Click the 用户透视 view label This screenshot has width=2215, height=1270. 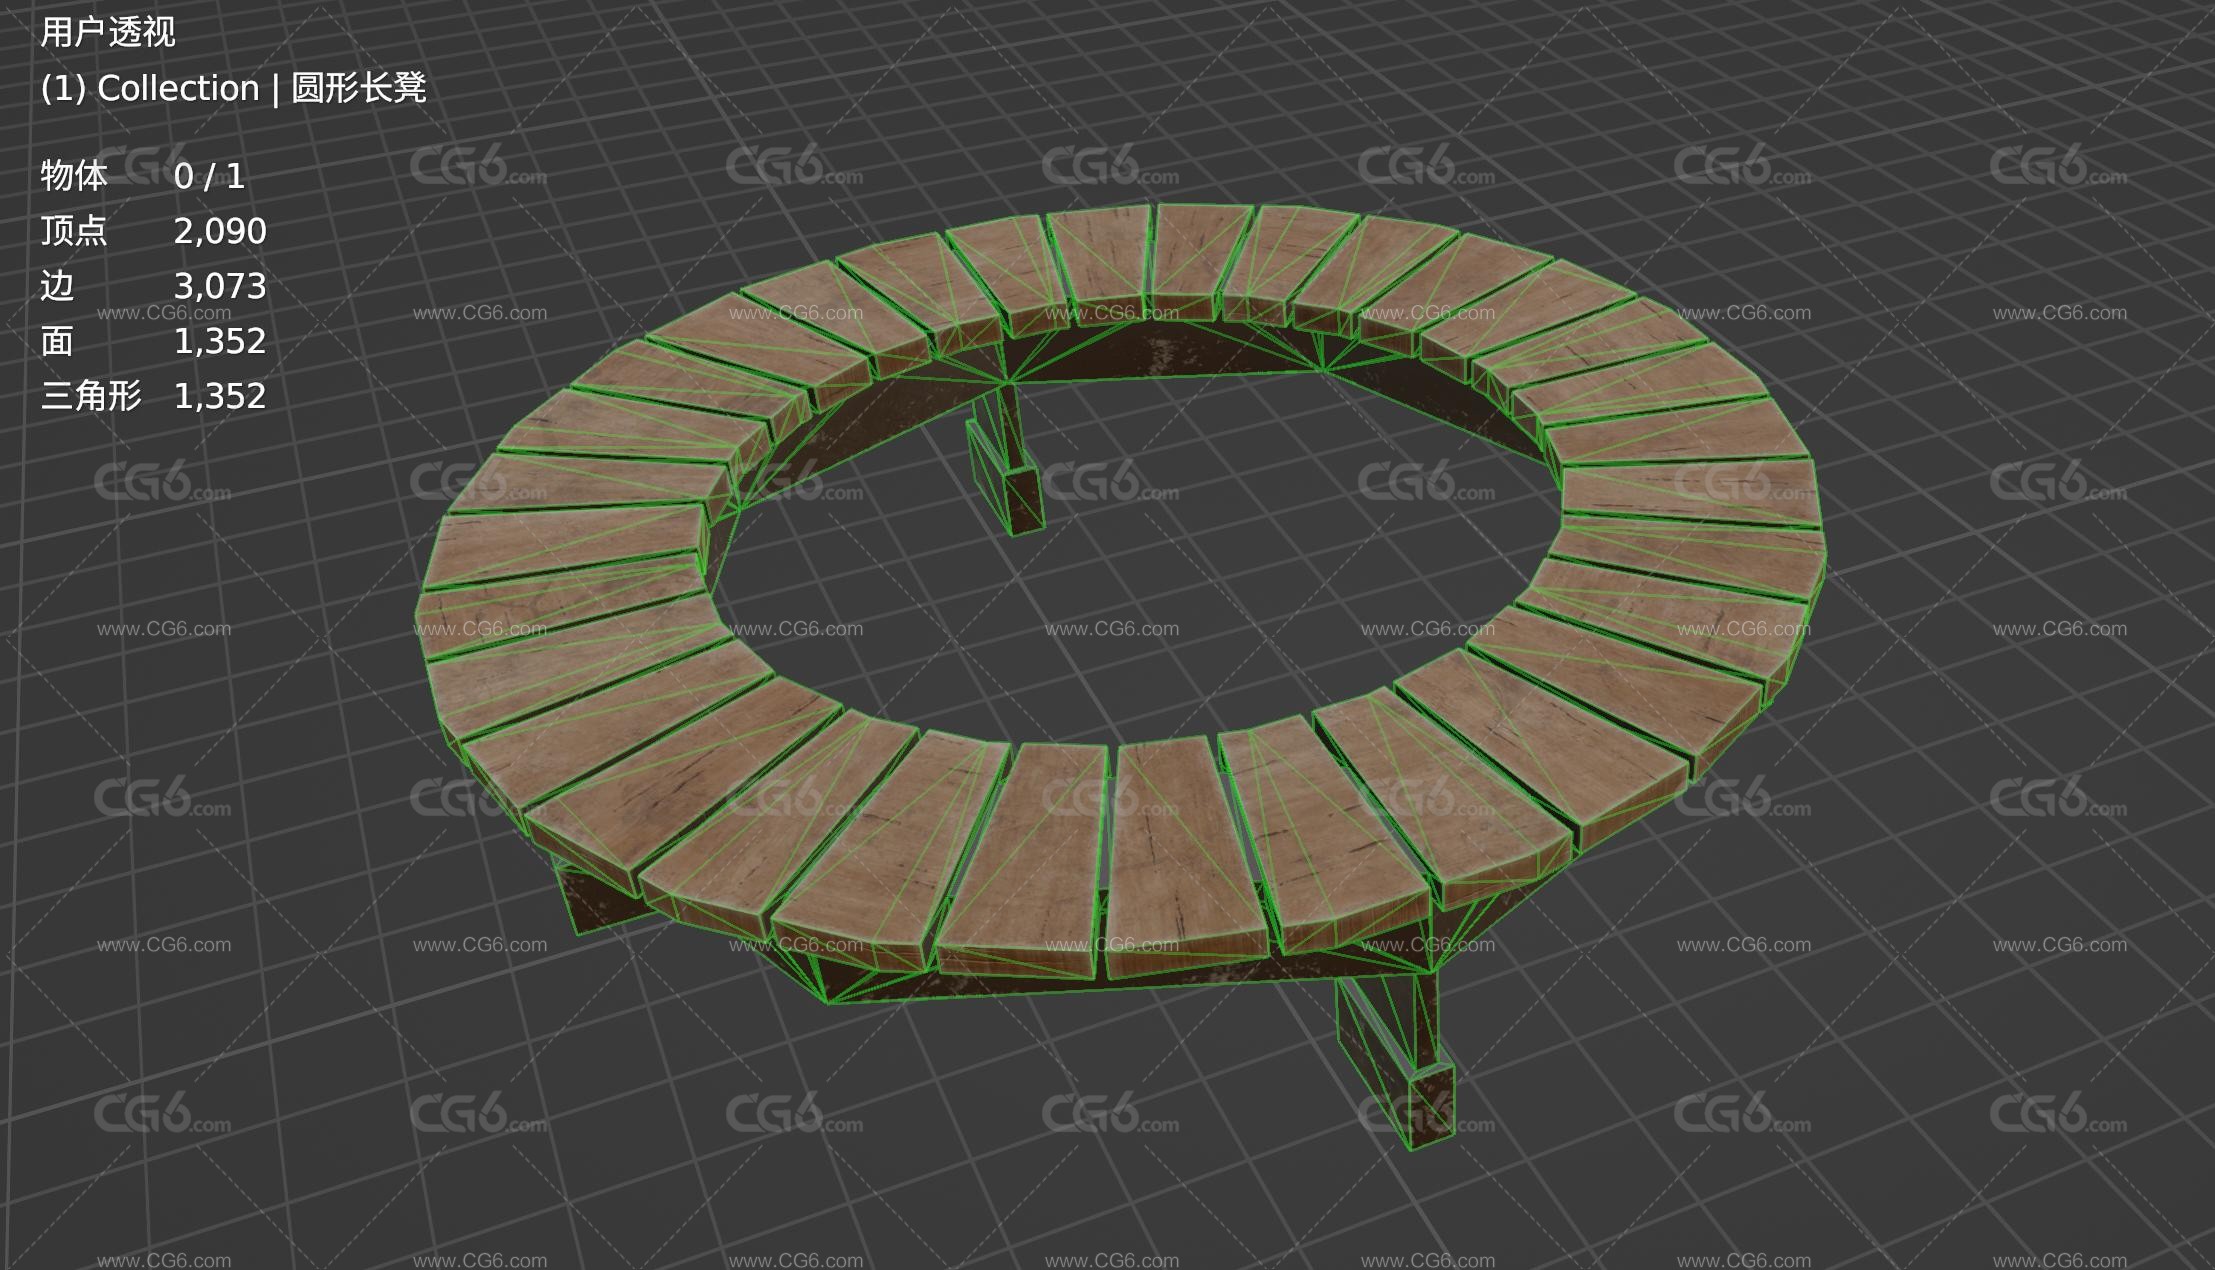coord(108,32)
